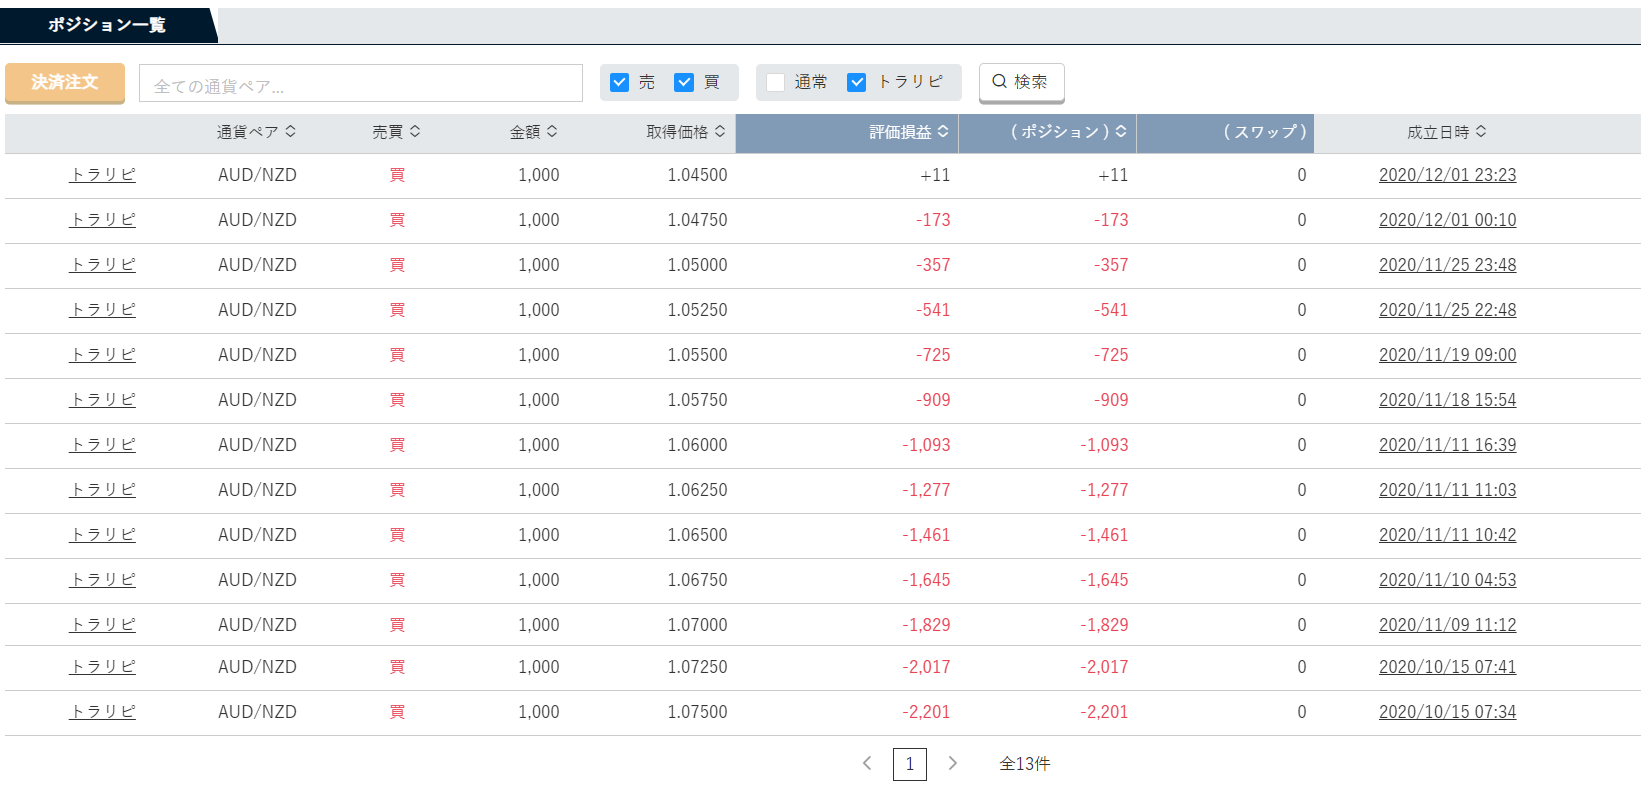The image size is (1641, 809).
Task: Click 評価損益 value -1,093
Action: click(x=926, y=445)
